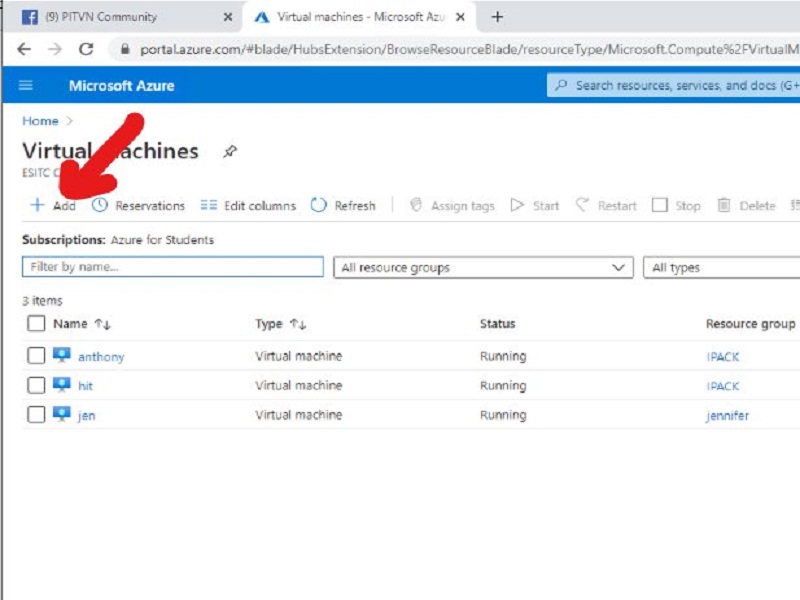Open the jen virtual machine link
The image size is (800, 600).
pyautogui.click(x=86, y=416)
